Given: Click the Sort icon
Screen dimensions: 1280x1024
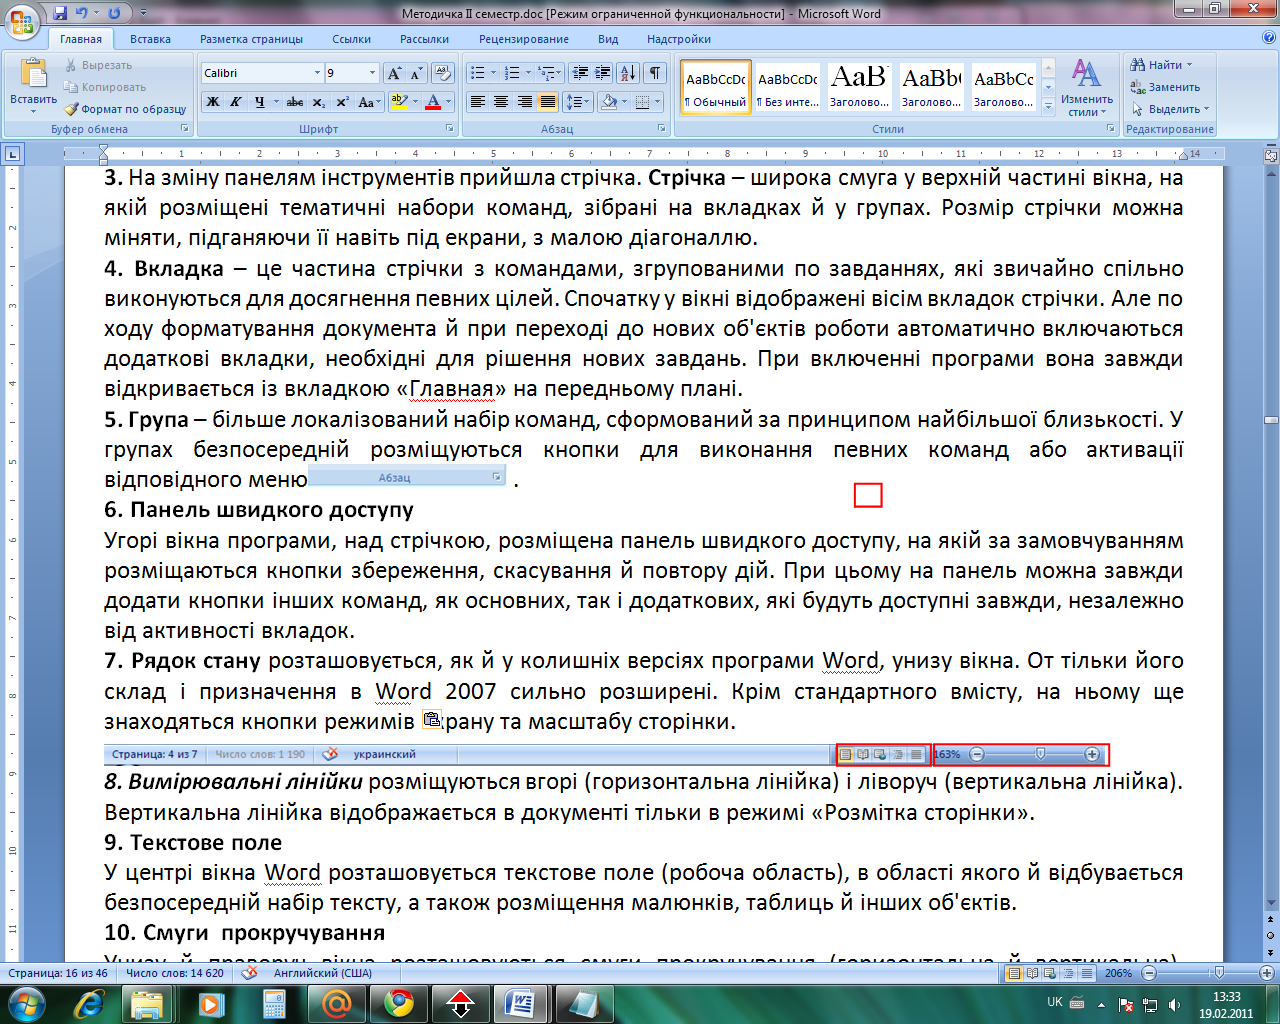Looking at the screenshot, I should 628,73.
